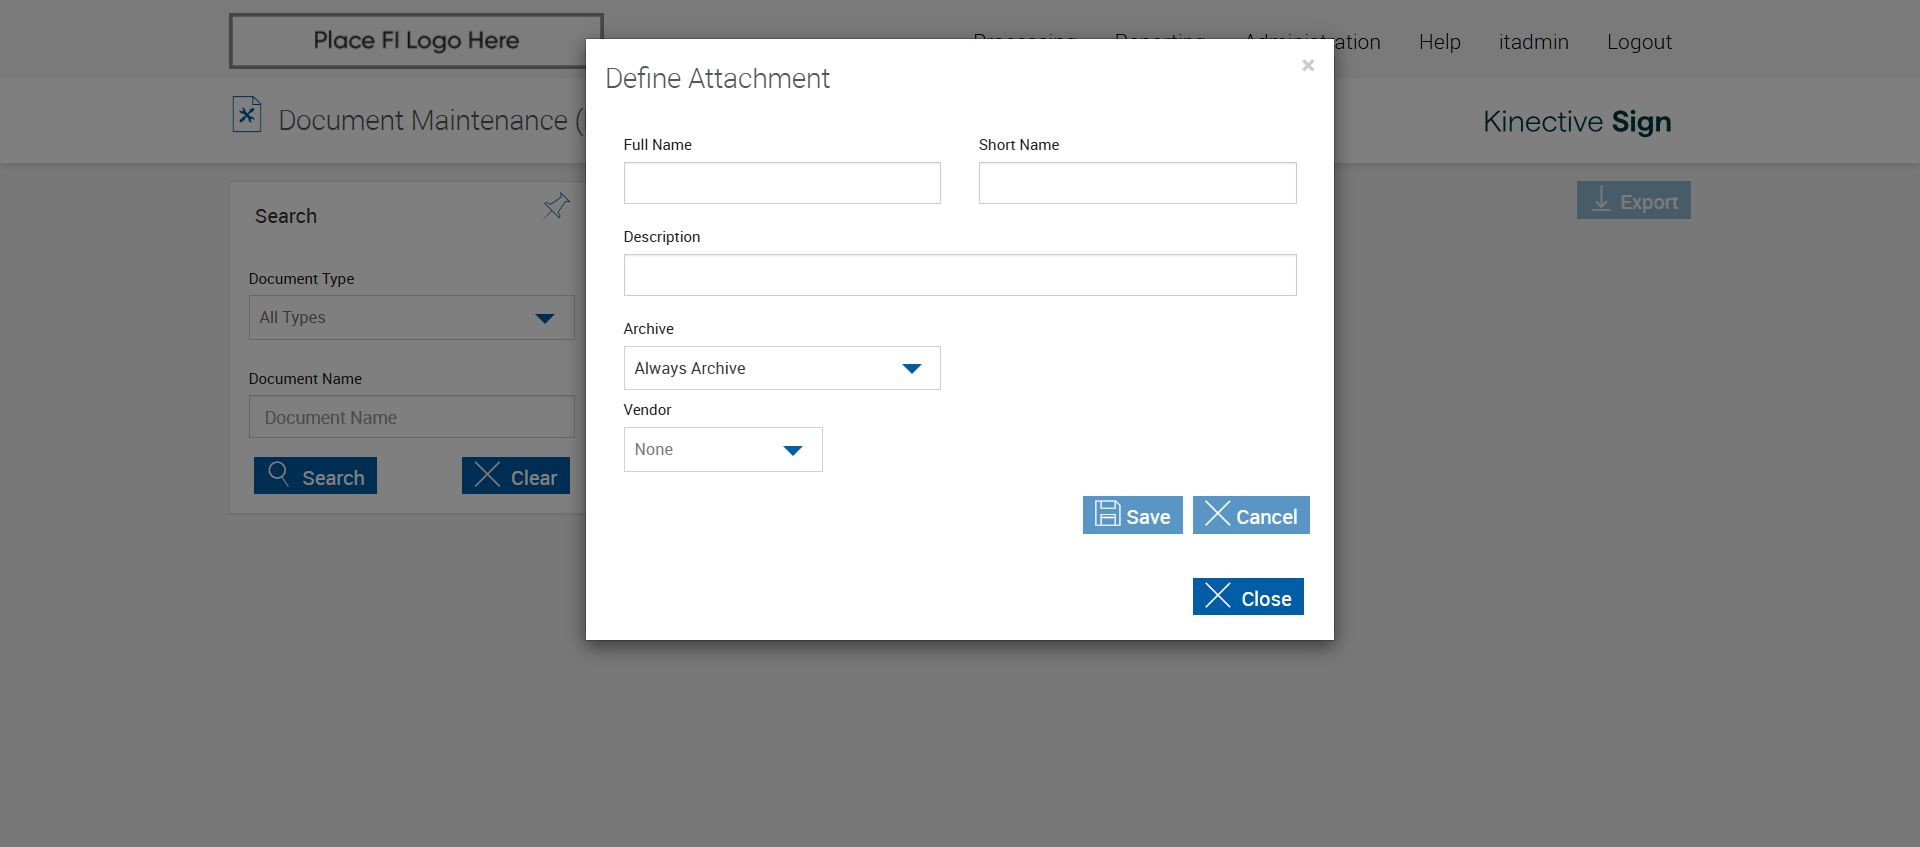The width and height of the screenshot is (1920, 847).
Task: Click the Document Maintenance page icon
Action: pyautogui.click(x=247, y=115)
